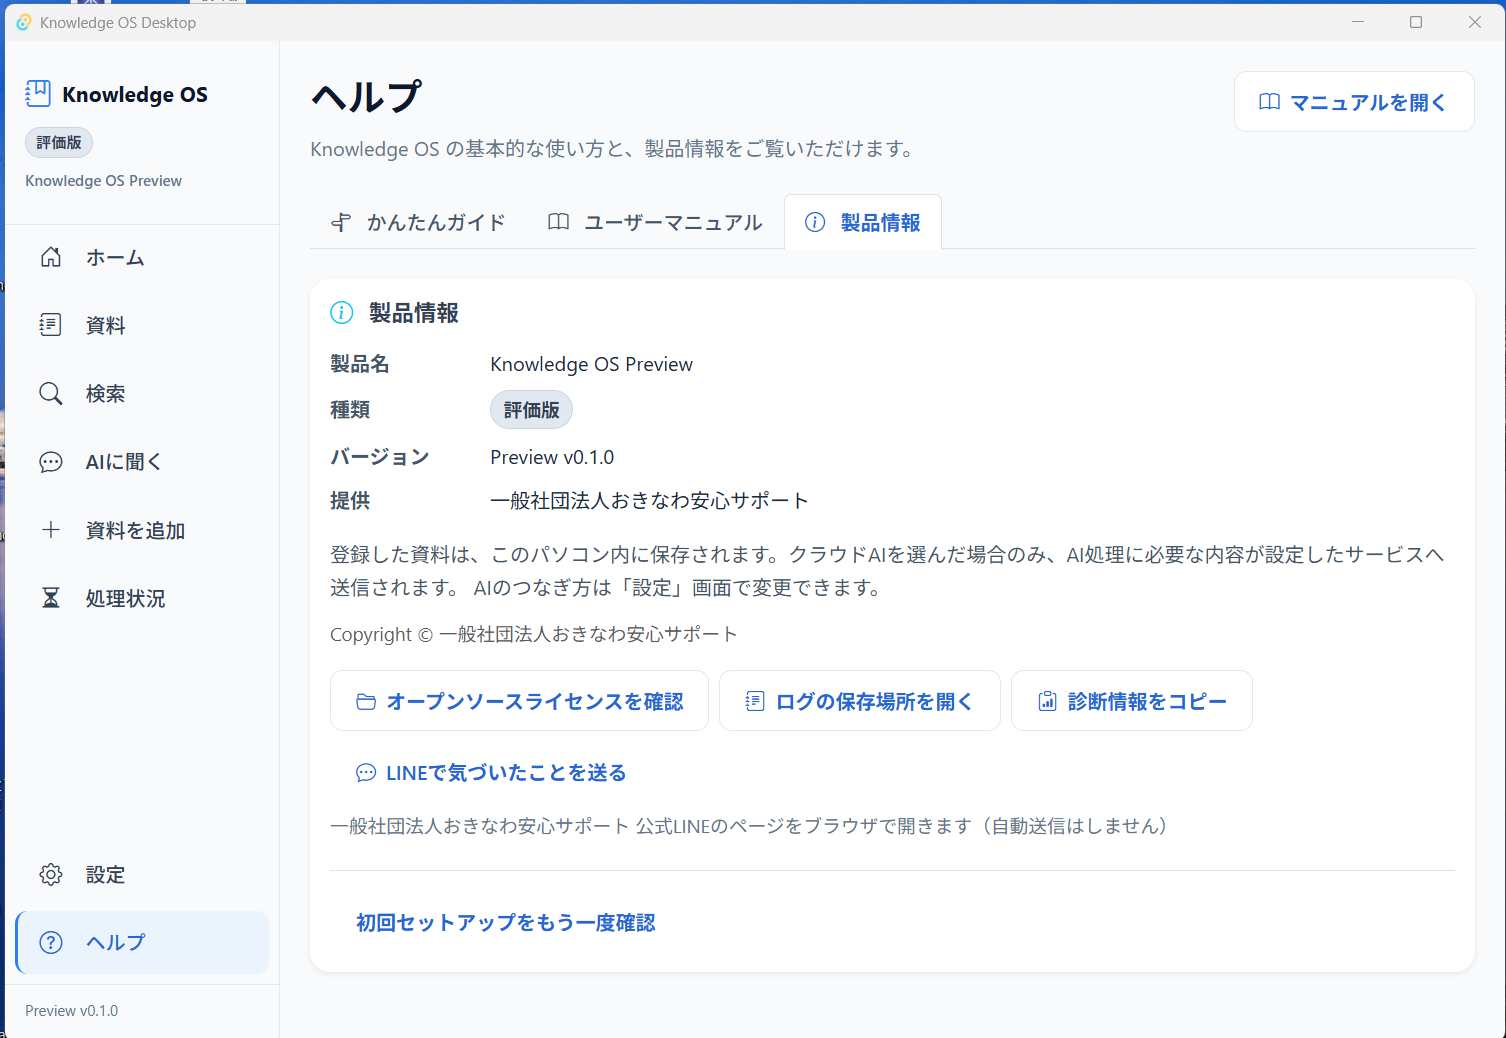This screenshot has height=1038, width=1506.
Task: Click Preview v0.1.0 at sidebar bottom
Action: pyautogui.click(x=72, y=1011)
